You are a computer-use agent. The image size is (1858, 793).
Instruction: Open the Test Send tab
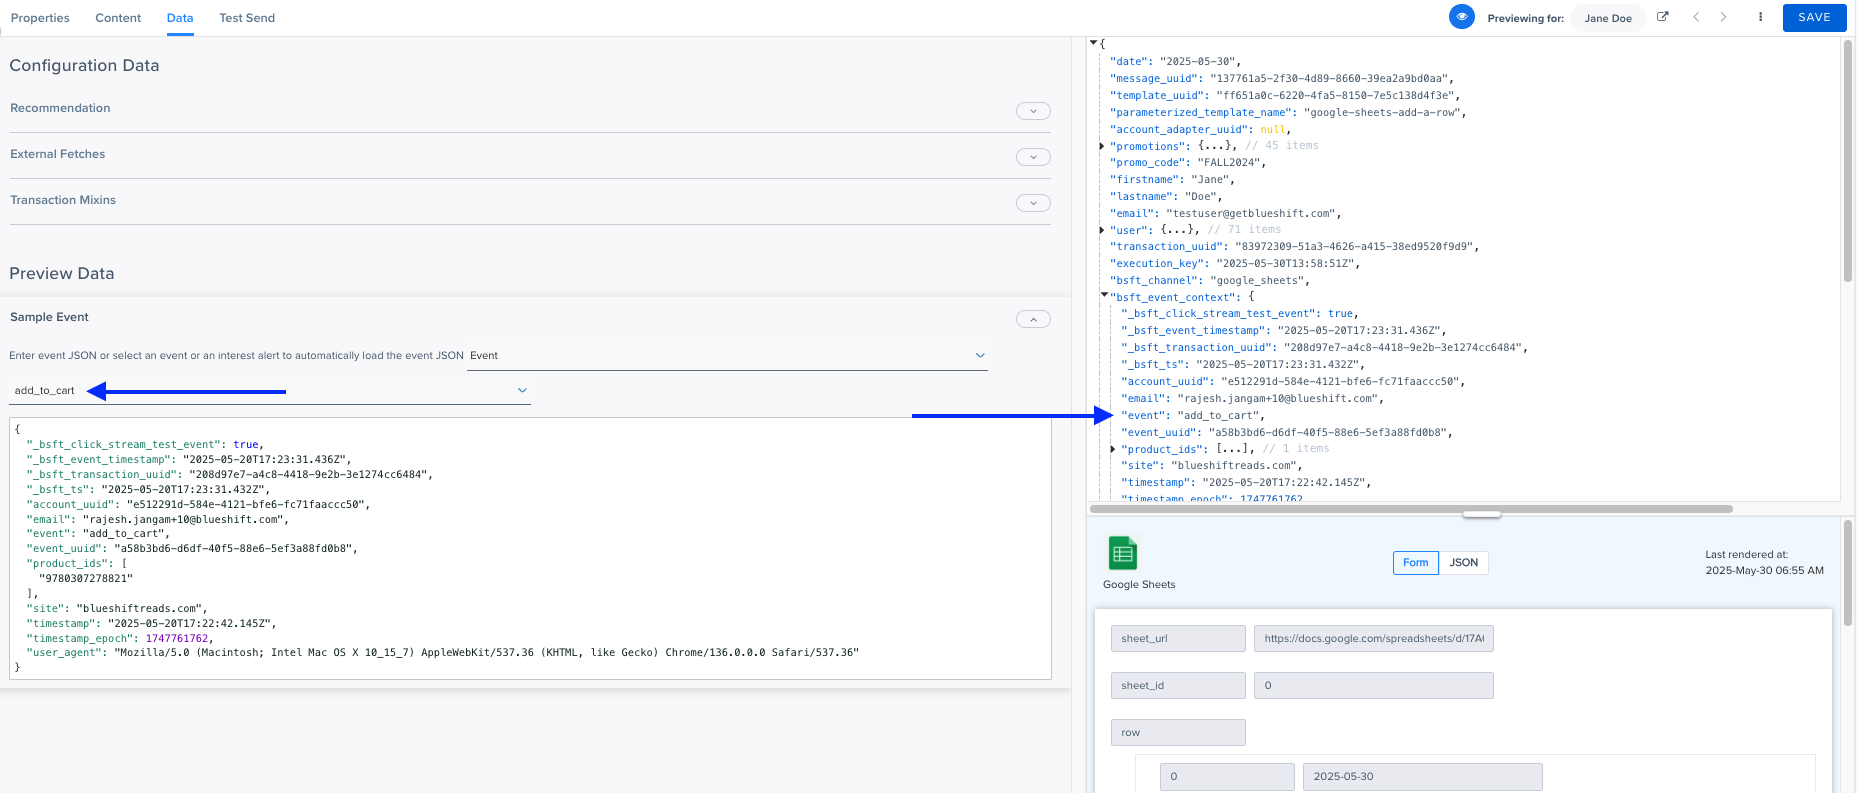click(x=247, y=18)
